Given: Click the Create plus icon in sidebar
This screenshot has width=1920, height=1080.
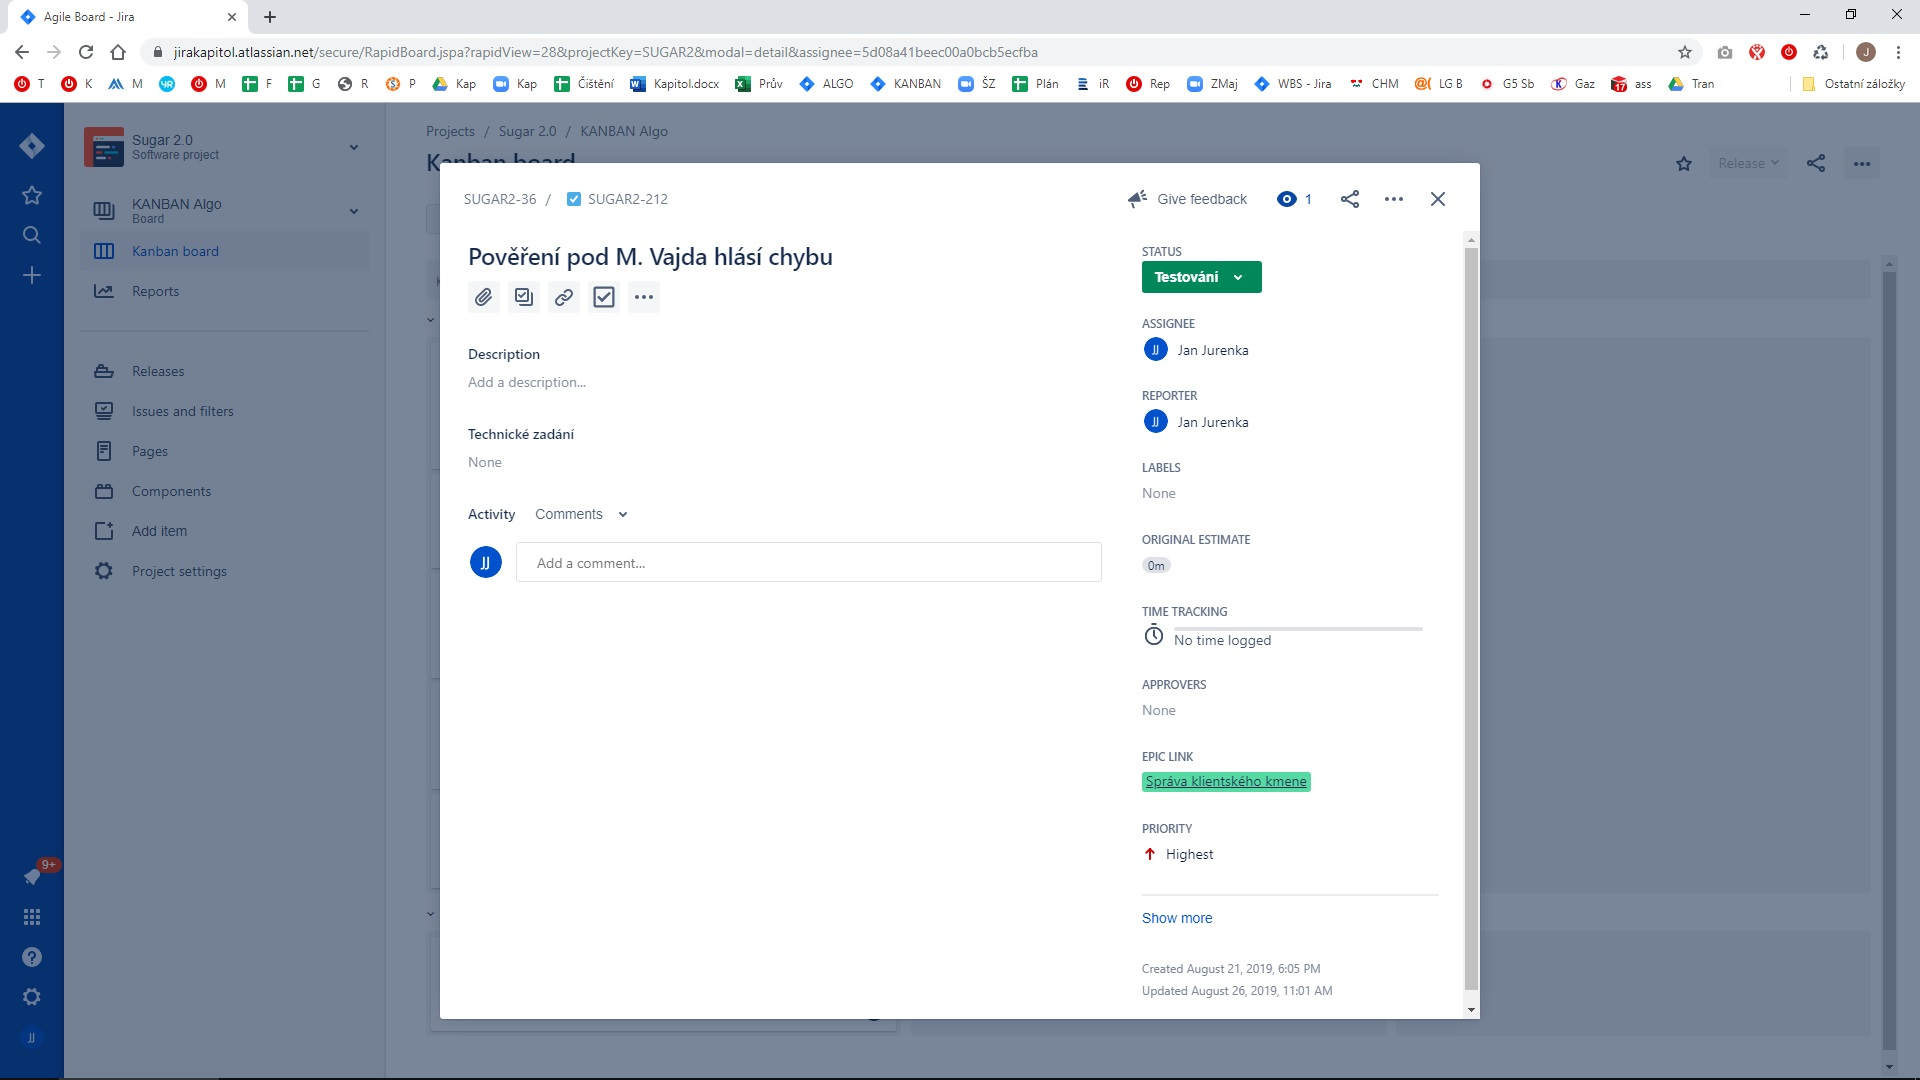Looking at the screenshot, I should coord(32,275).
